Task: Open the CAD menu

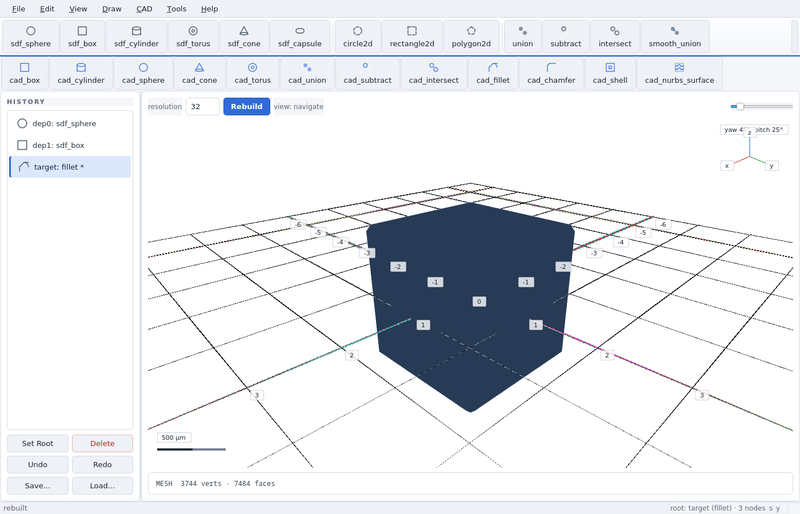Action: pyautogui.click(x=144, y=9)
